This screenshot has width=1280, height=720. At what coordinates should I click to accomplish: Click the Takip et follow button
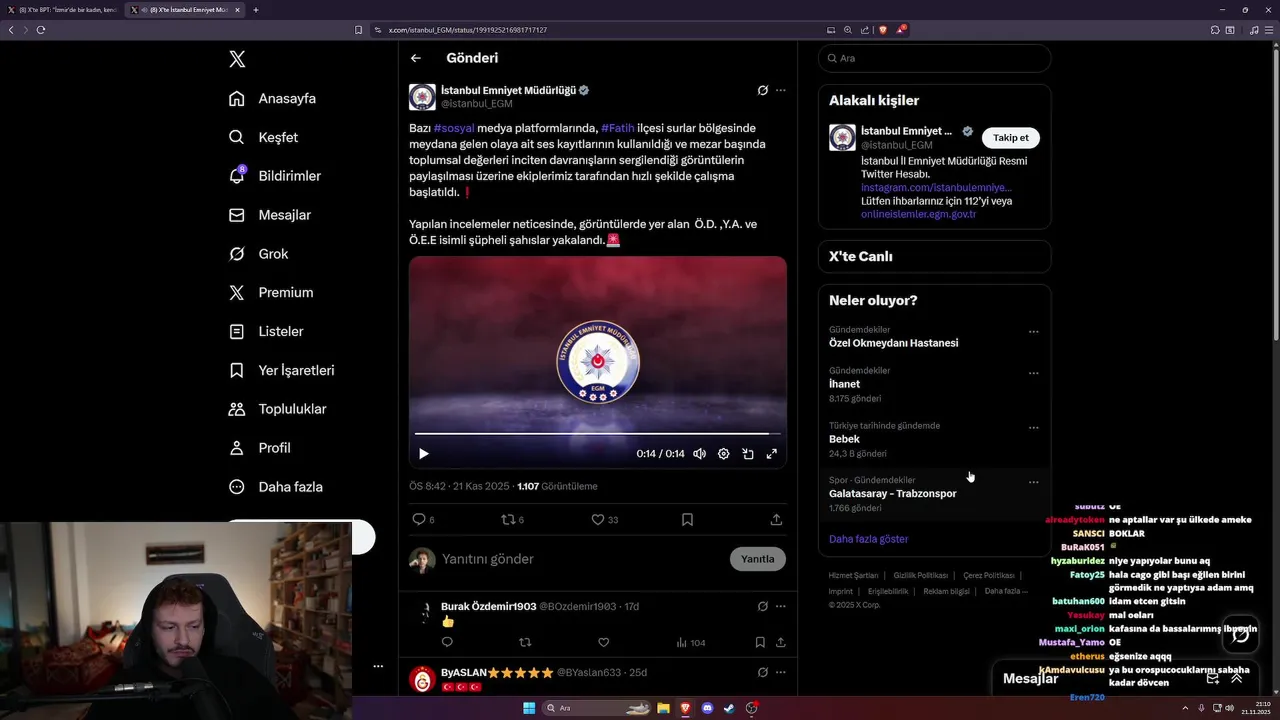click(1010, 138)
